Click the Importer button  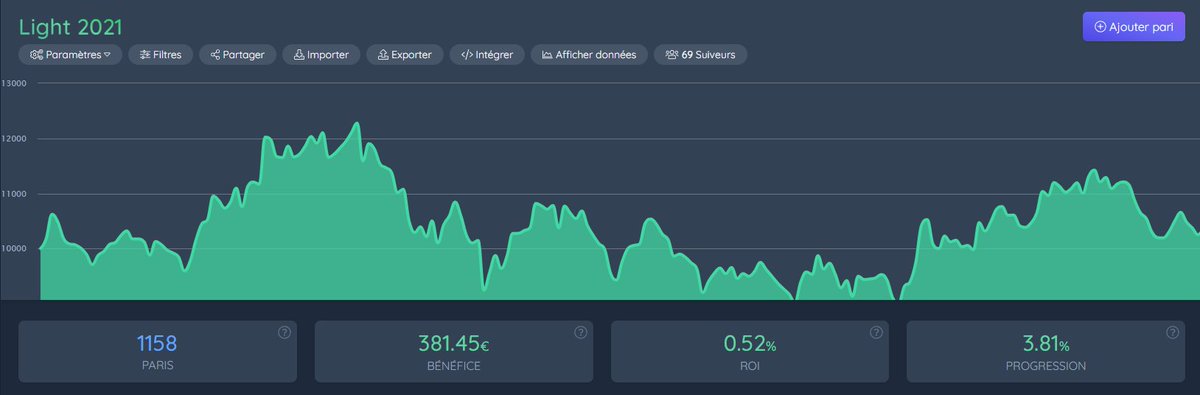pyautogui.click(x=321, y=55)
